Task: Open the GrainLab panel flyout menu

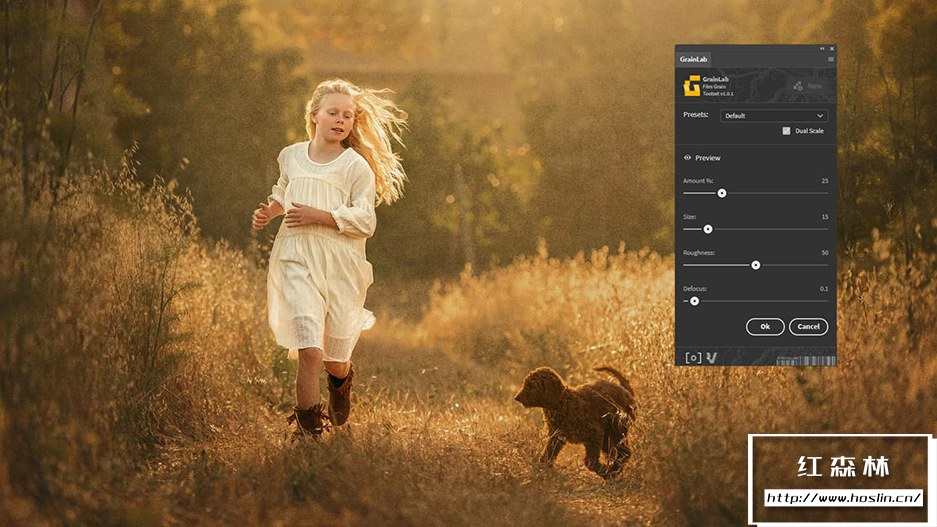Action: (x=830, y=59)
